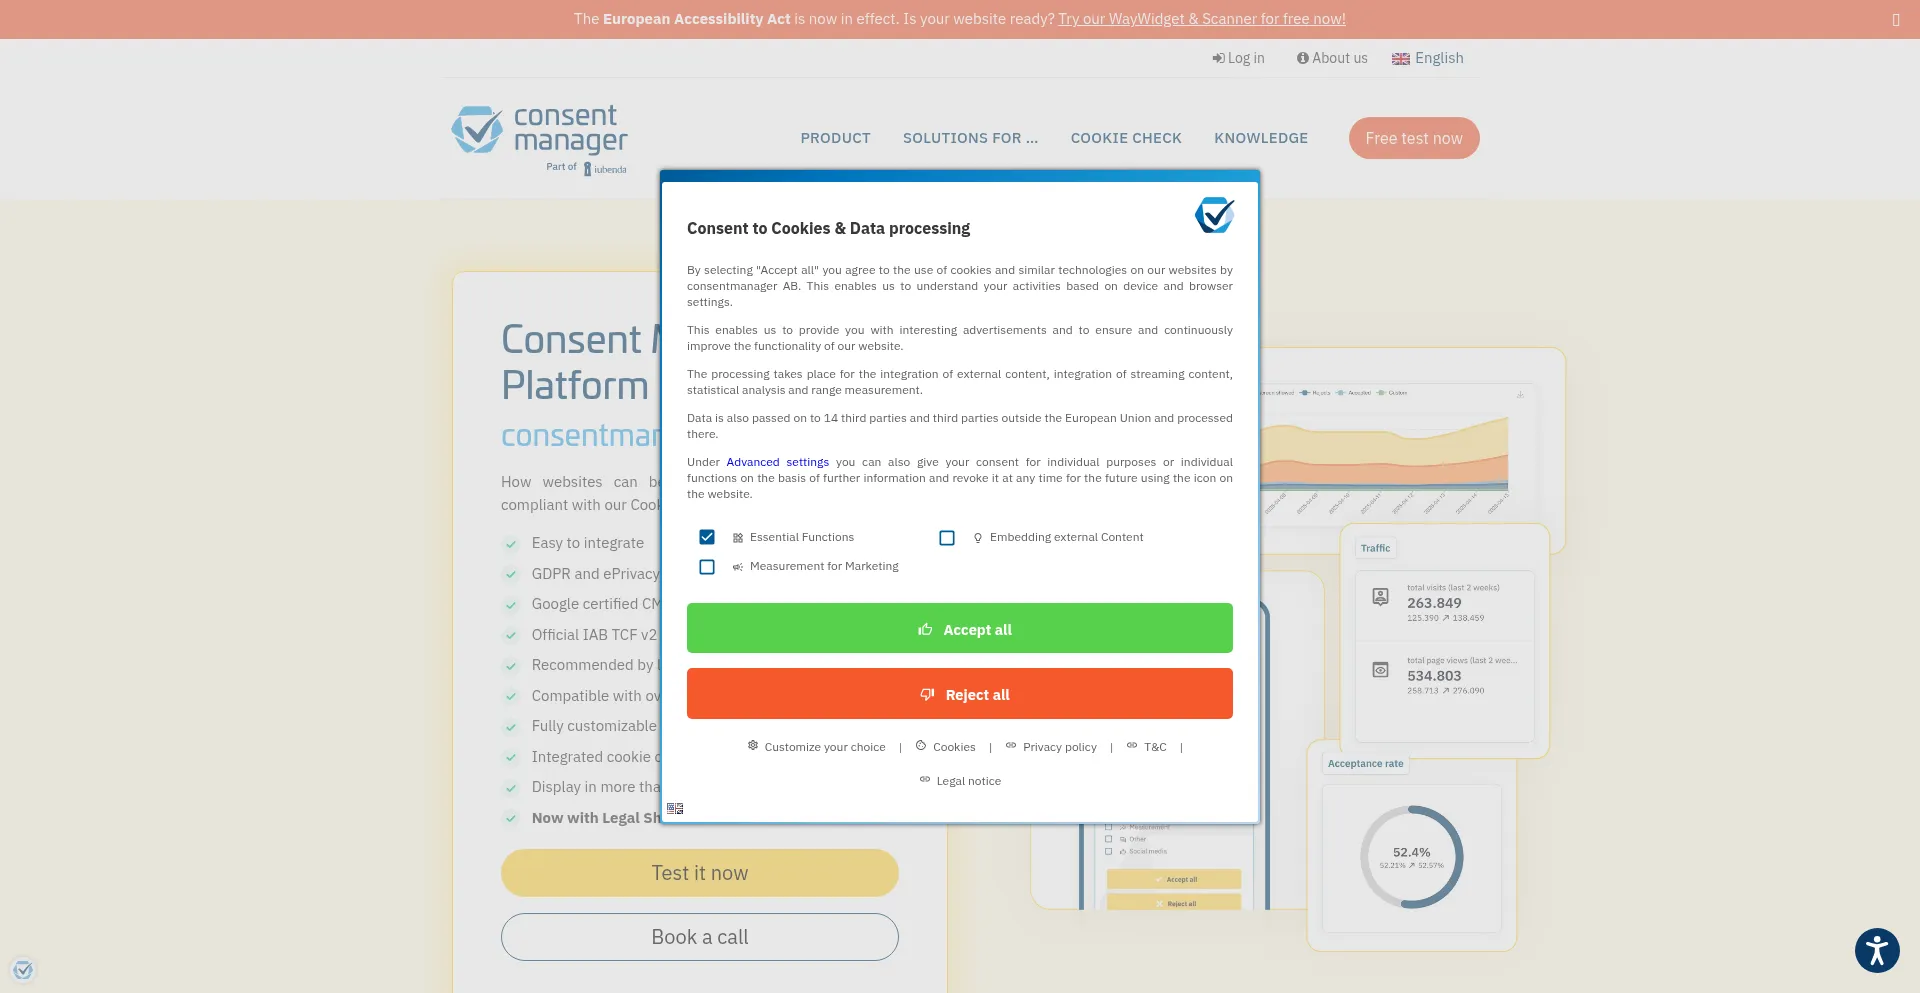Open the Legal notice link
This screenshot has height=993, width=1920.
click(x=969, y=781)
